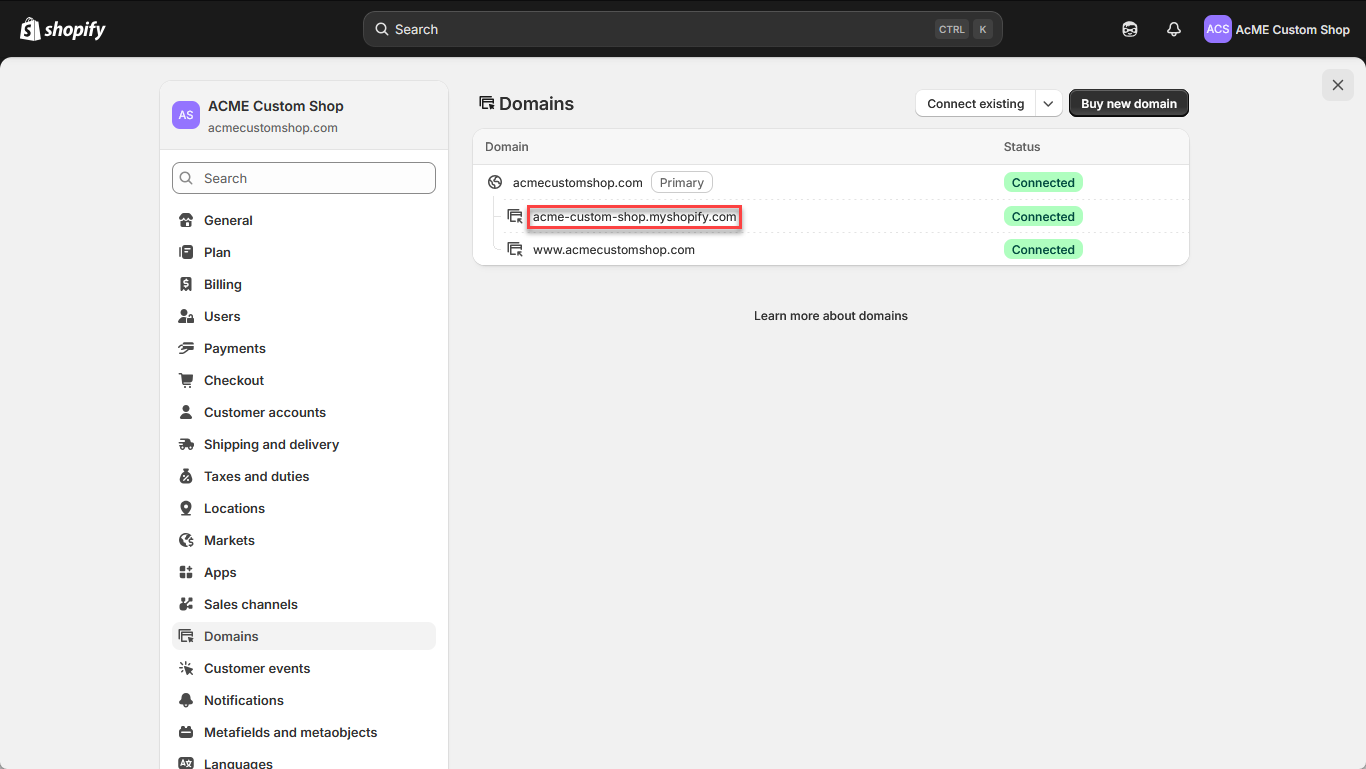Click the Buy new domain button
This screenshot has width=1366, height=769.
click(x=1129, y=103)
